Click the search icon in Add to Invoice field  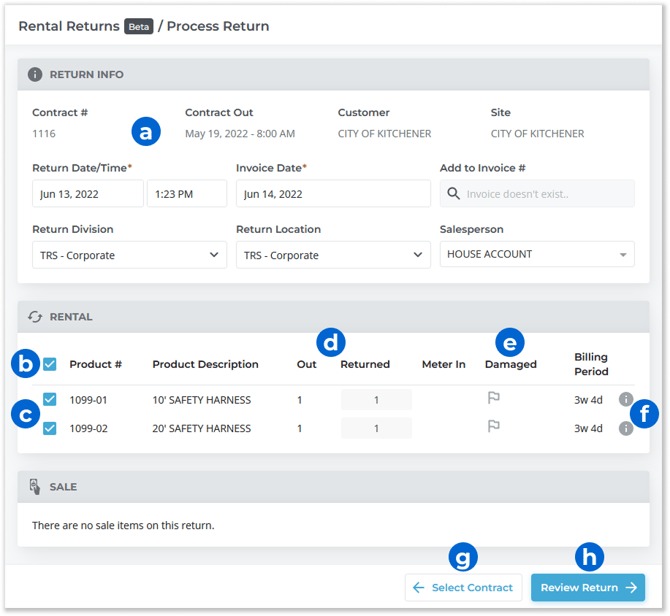pos(453,194)
